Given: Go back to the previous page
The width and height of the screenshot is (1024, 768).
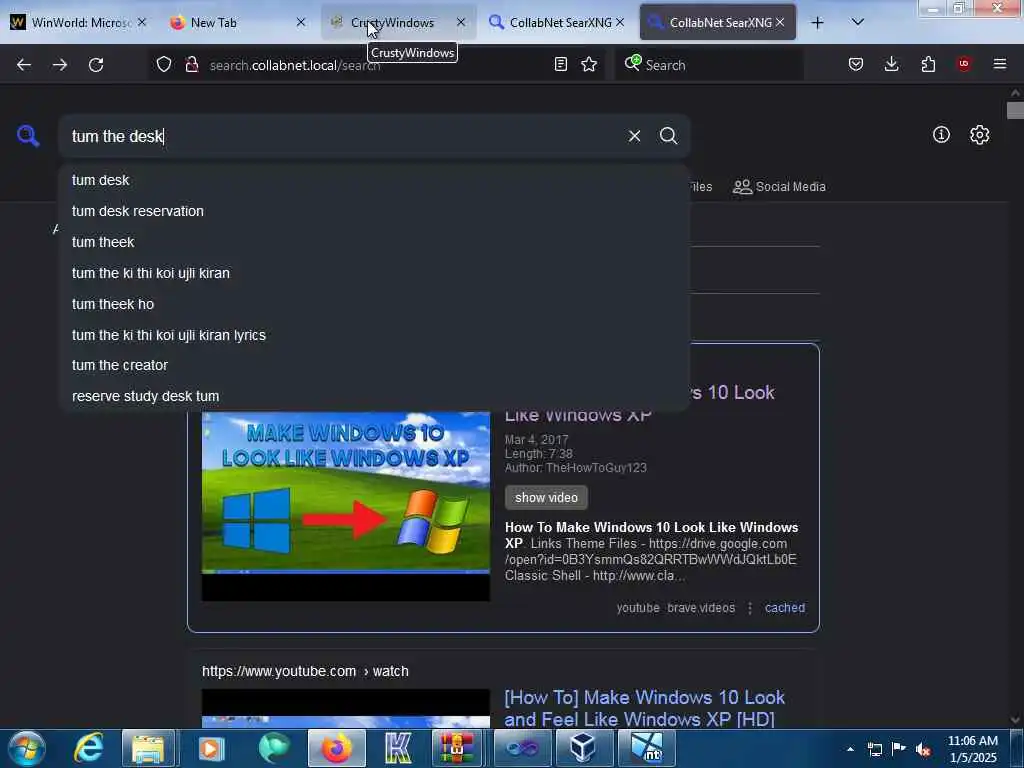Looking at the screenshot, I should click(24, 65).
